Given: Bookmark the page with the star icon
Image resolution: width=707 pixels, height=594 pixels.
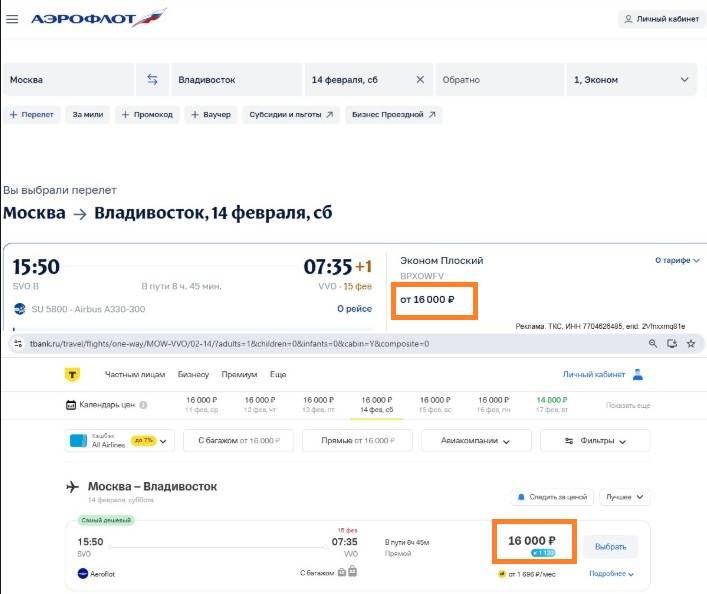Looking at the screenshot, I should pyautogui.click(x=672, y=343).
